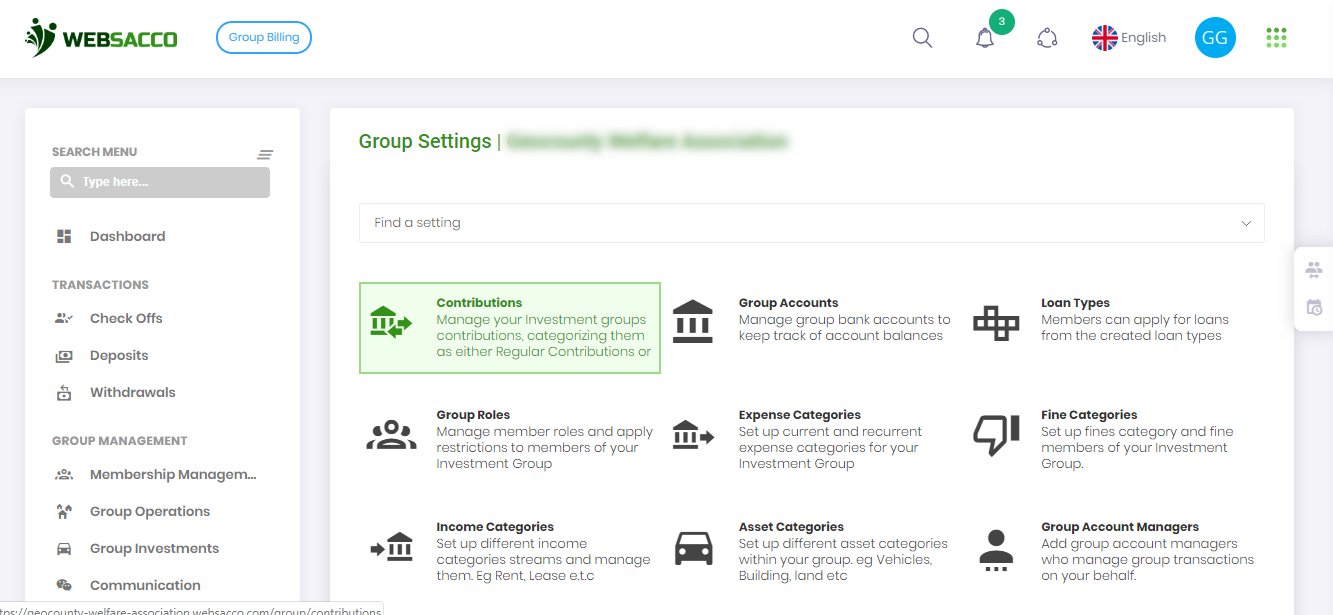This screenshot has width=1333, height=615.
Task: Click the Group Billing button
Action: 263,37
